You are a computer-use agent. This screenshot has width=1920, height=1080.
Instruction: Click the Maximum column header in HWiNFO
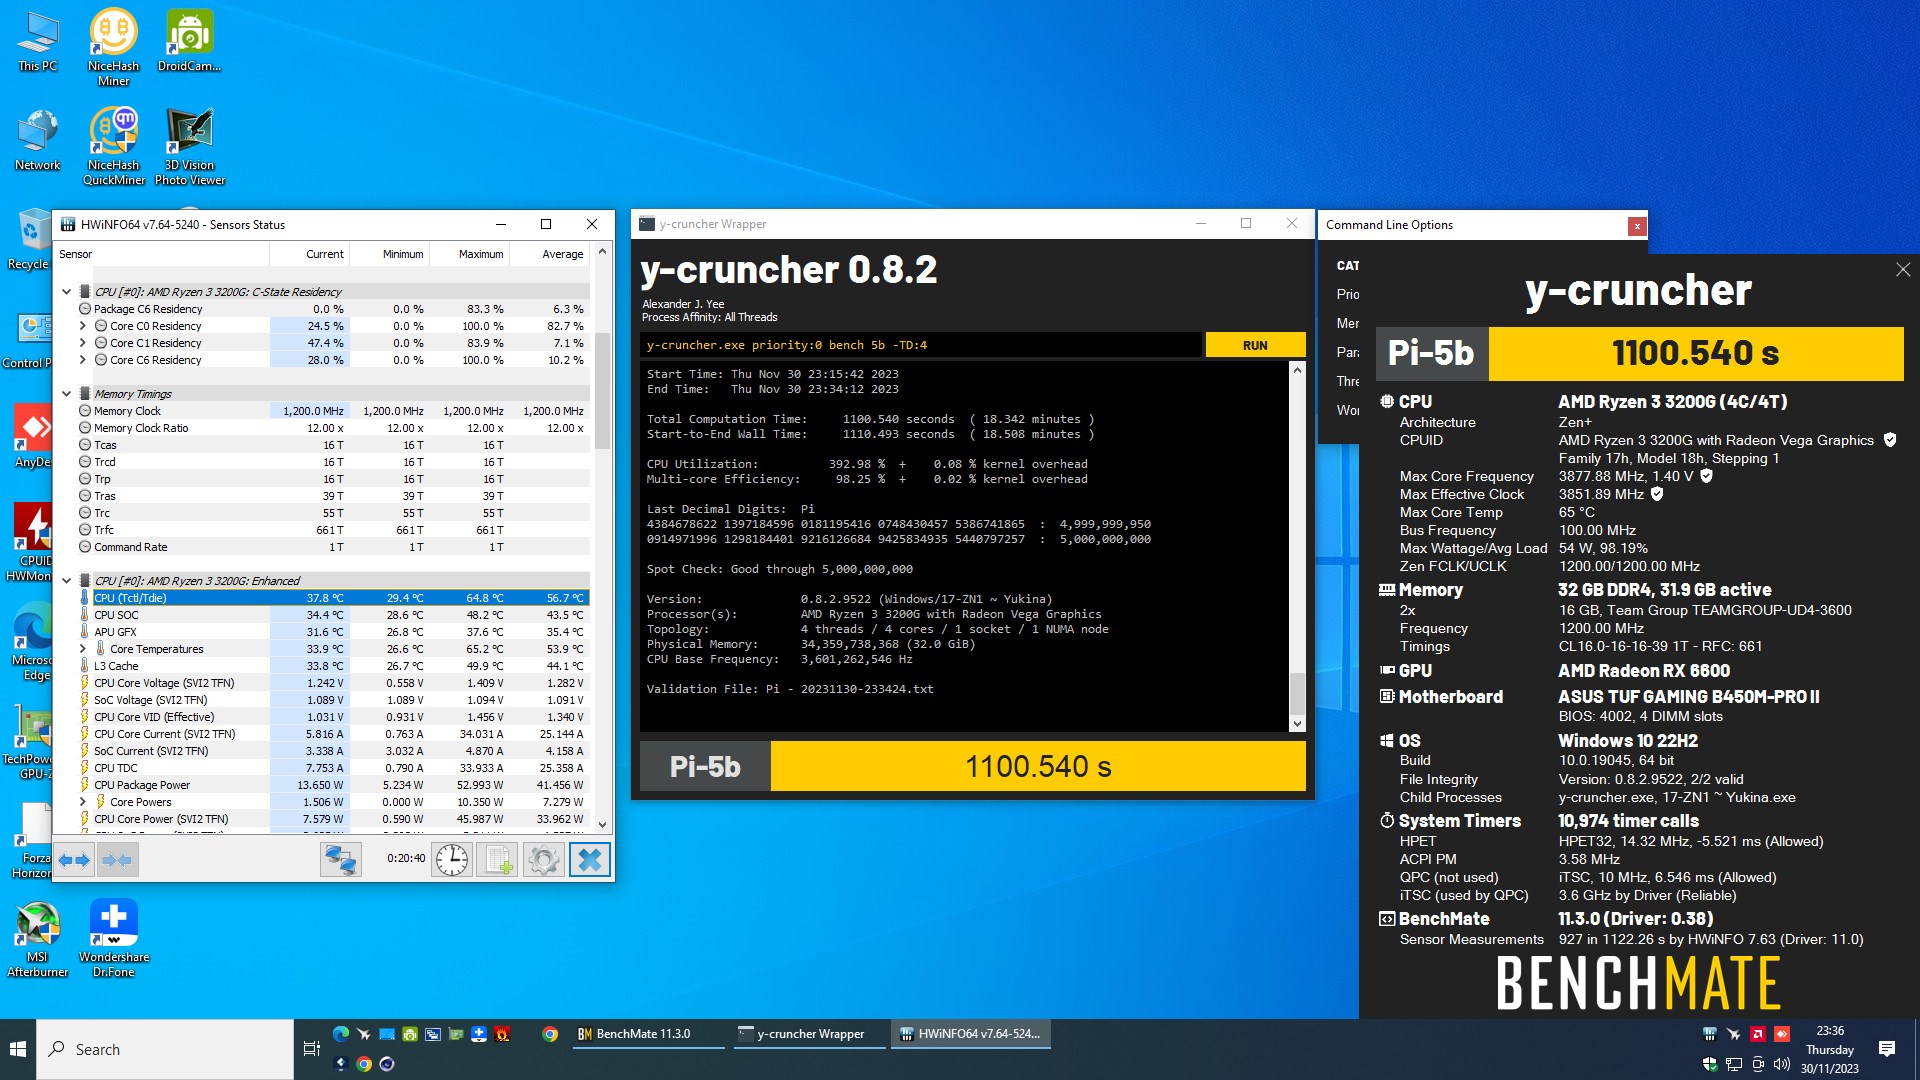pyautogui.click(x=470, y=254)
